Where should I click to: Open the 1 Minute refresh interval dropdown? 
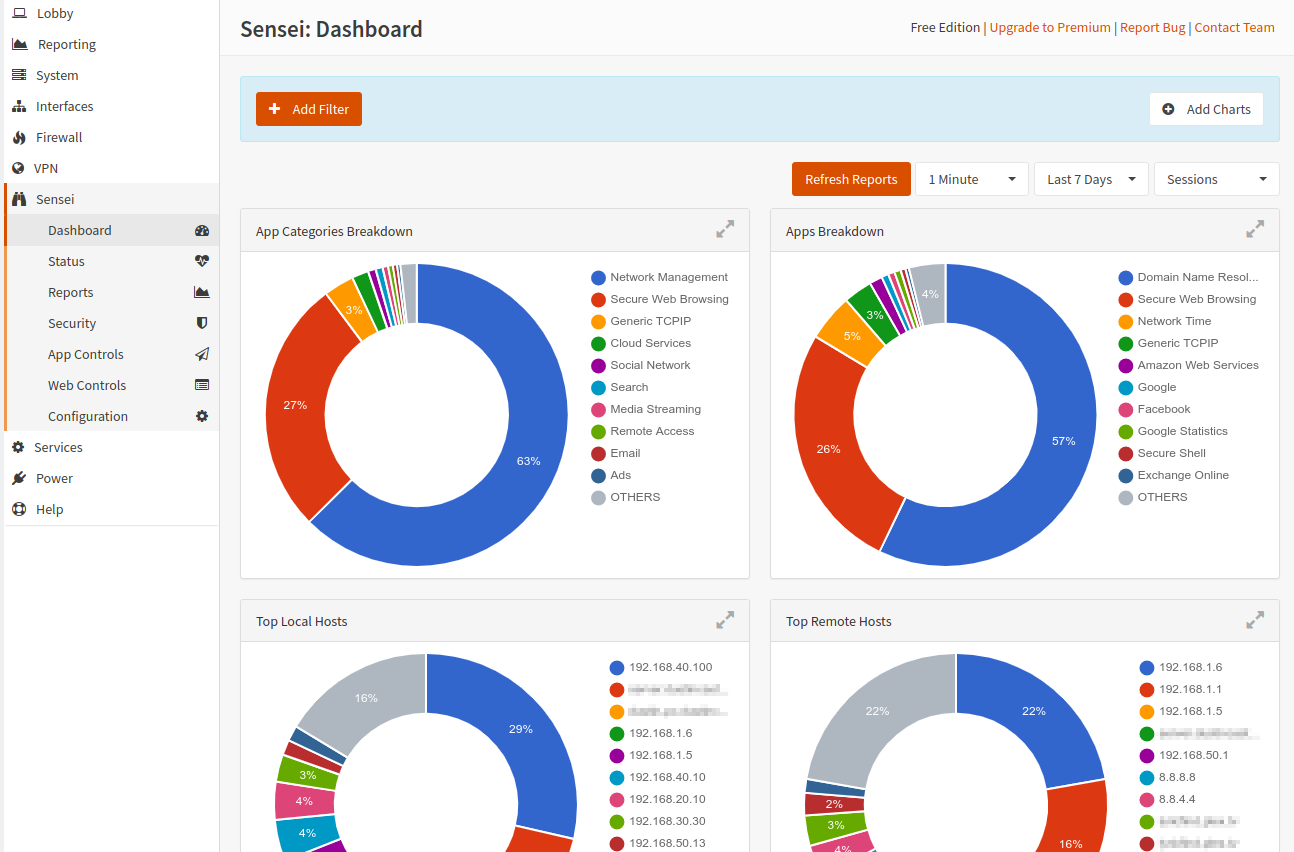tap(972, 179)
